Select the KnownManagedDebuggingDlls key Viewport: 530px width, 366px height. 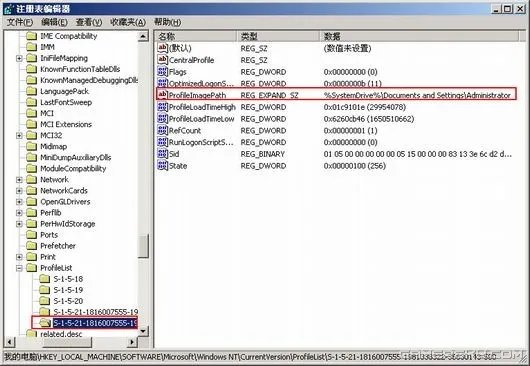tap(89, 80)
